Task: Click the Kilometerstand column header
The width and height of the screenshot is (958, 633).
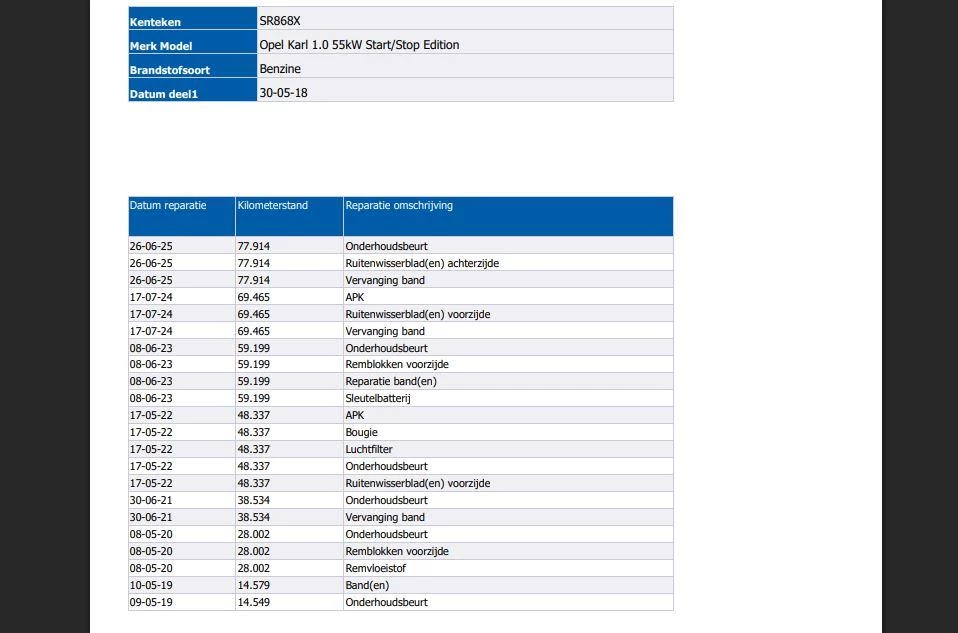Action: [273, 206]
